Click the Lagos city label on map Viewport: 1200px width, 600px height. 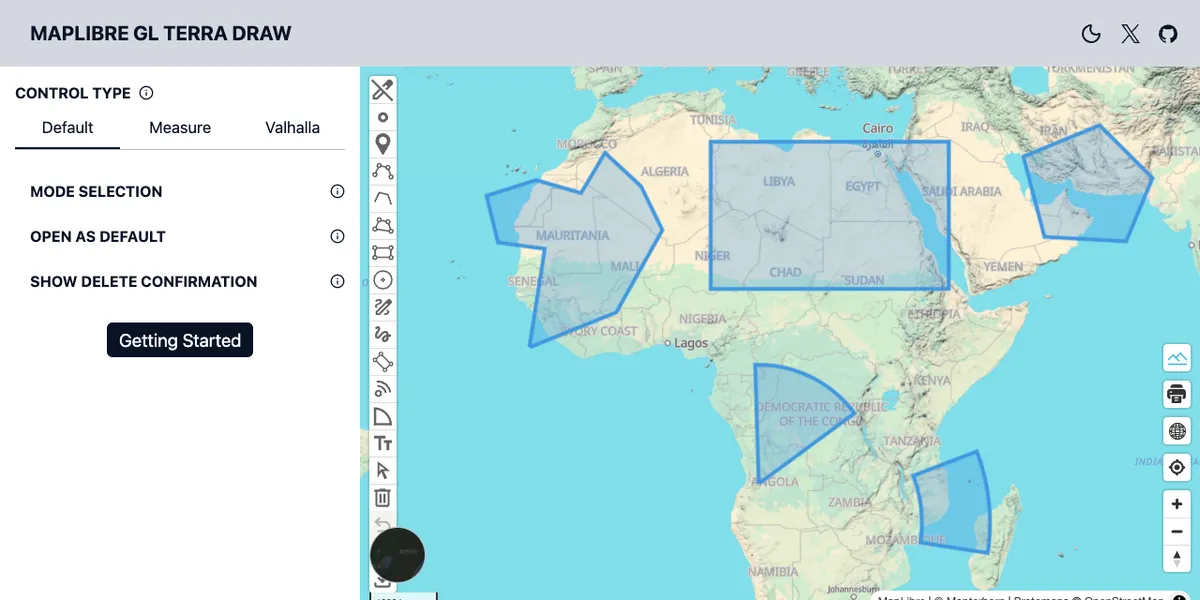pyautogui.click(x=691, y=343)
